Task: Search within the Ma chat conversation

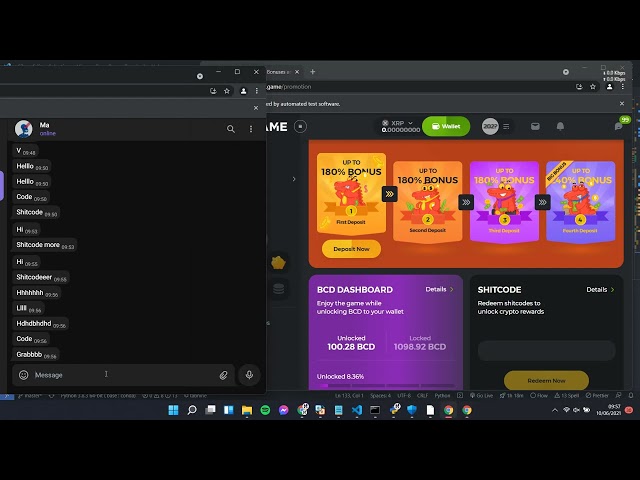Action: click(x=231, y=129)
